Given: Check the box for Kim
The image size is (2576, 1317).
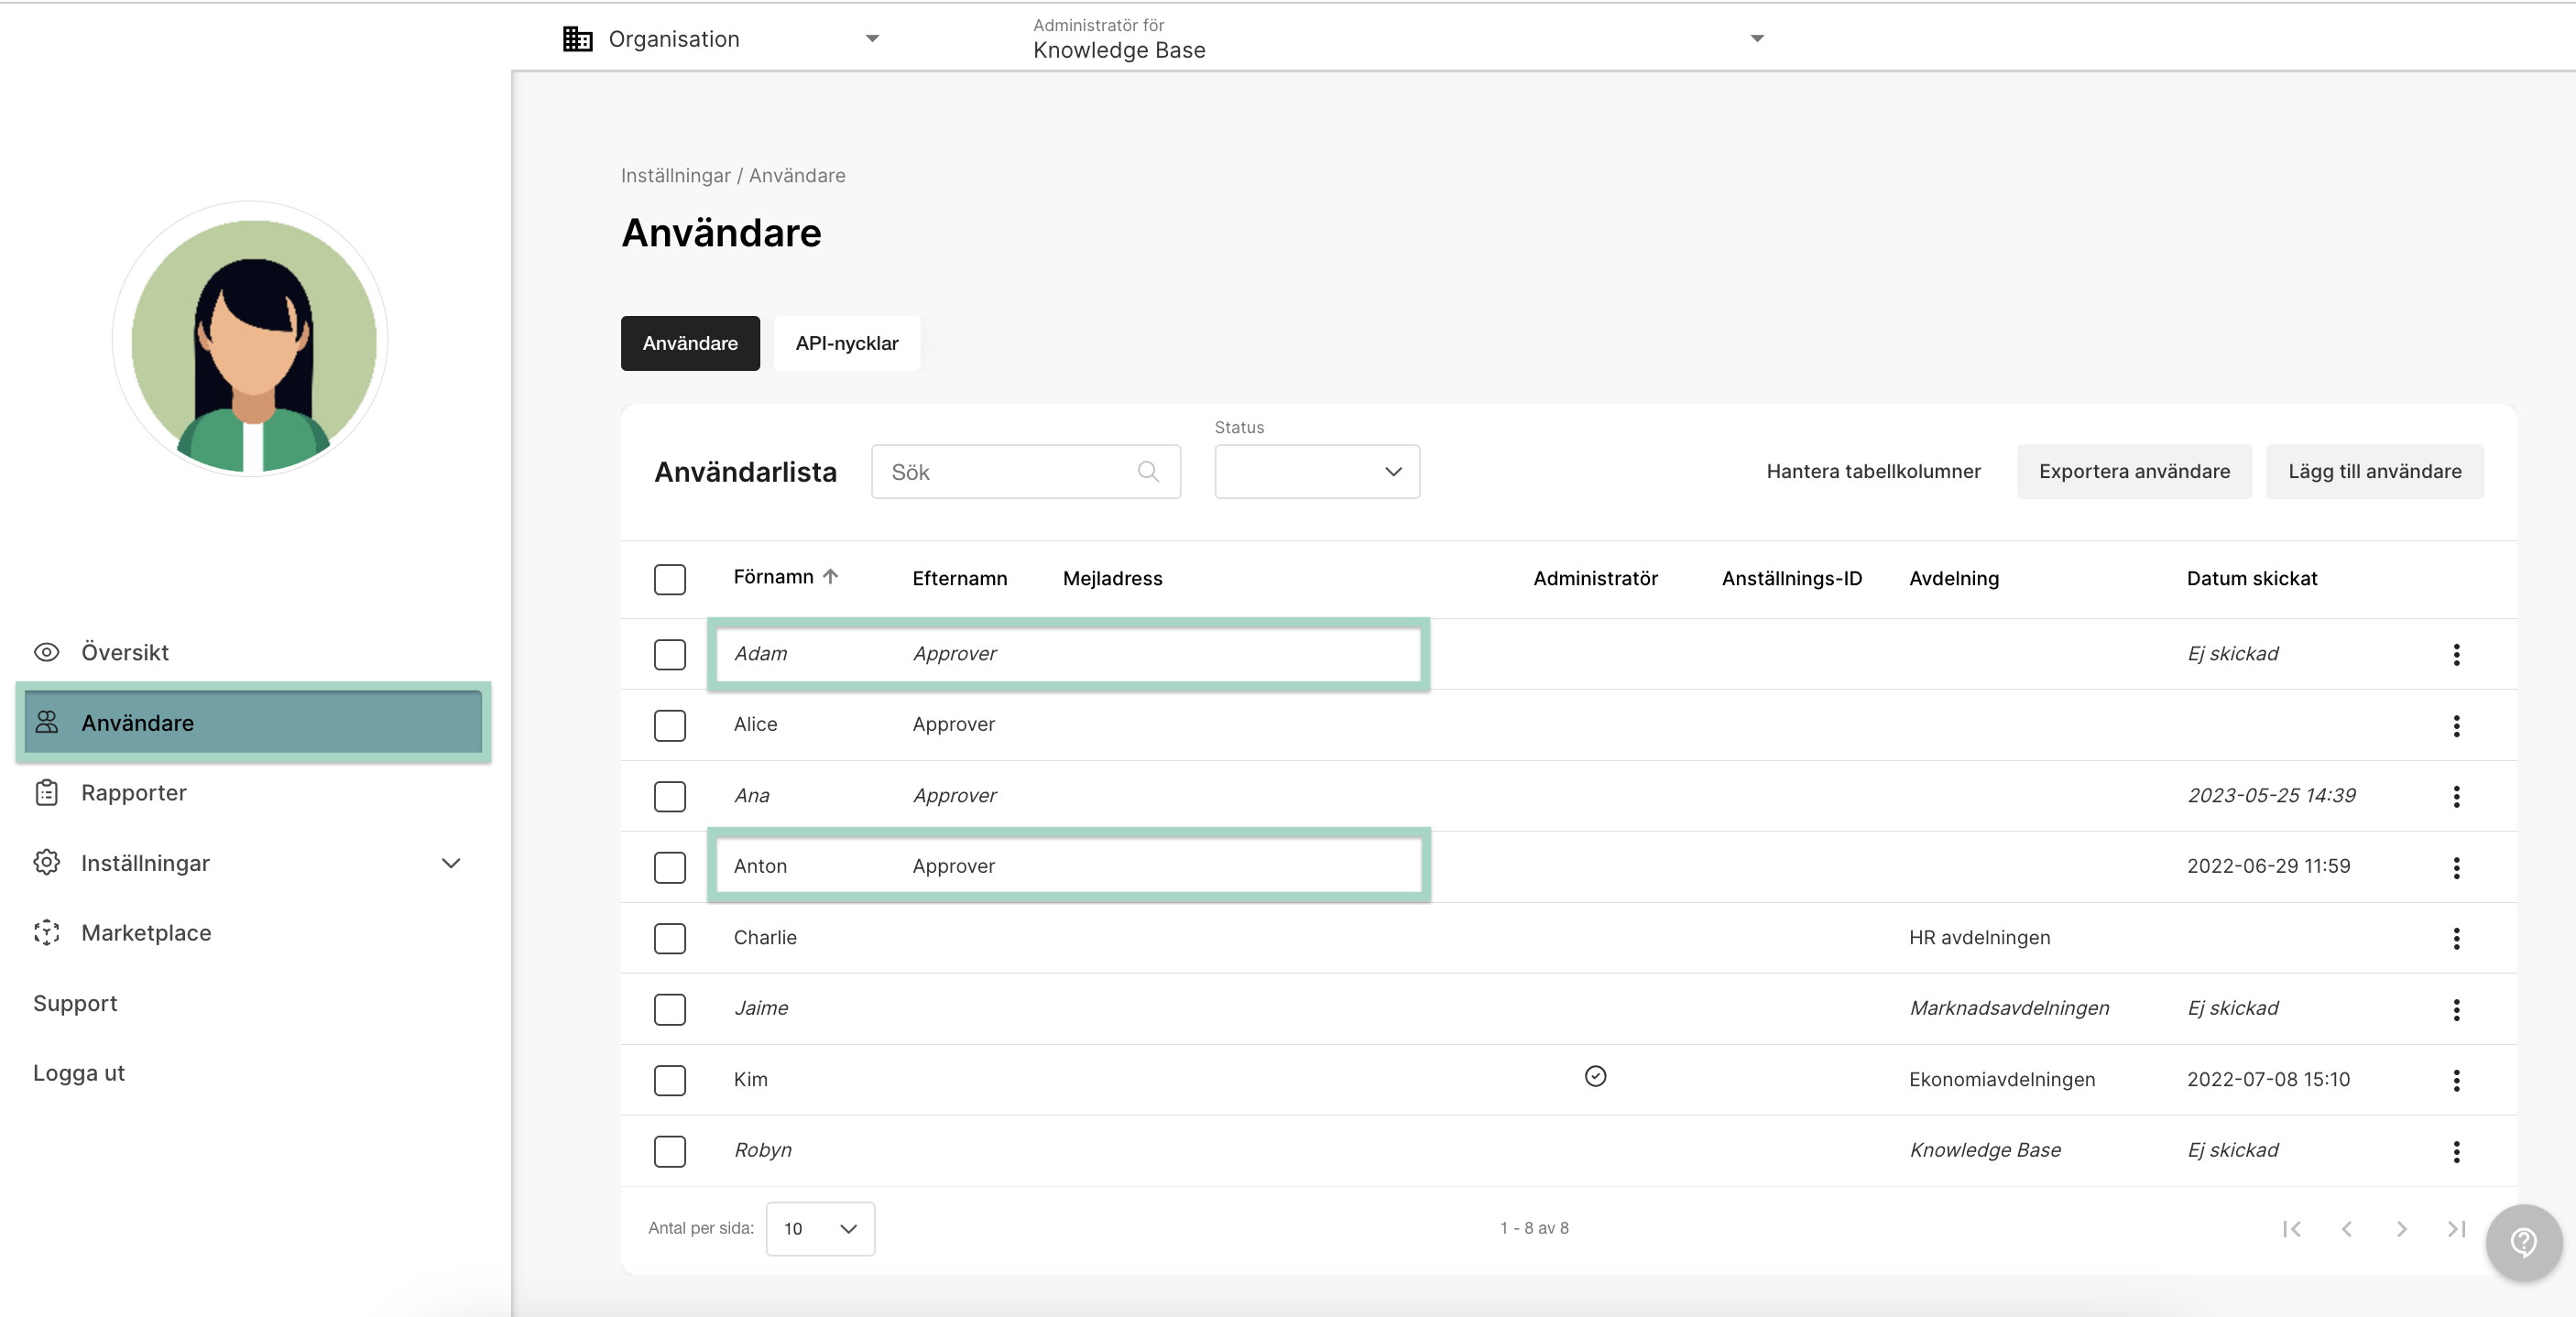Looking at the screenshot, I should tap(669, 1080).
